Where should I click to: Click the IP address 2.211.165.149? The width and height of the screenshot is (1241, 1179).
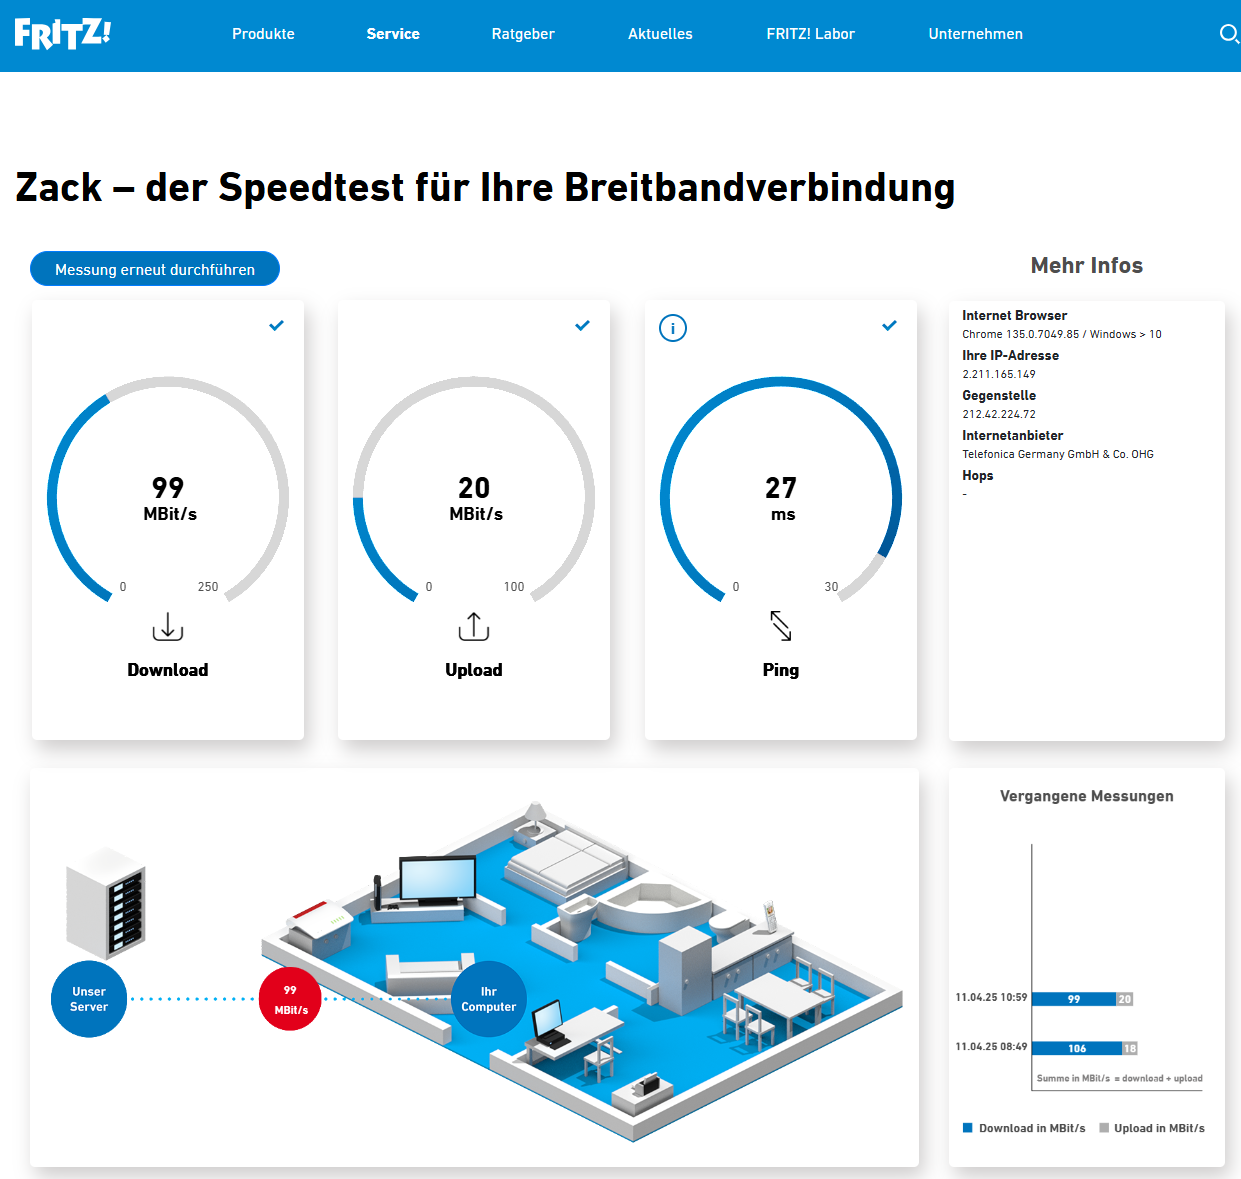[999, 374]
